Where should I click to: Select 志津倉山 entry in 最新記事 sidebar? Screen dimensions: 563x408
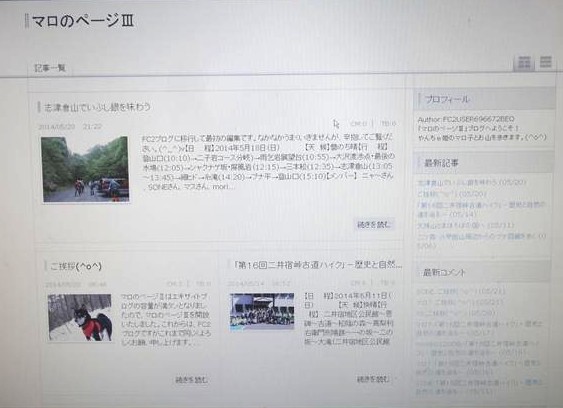[471, 182]
